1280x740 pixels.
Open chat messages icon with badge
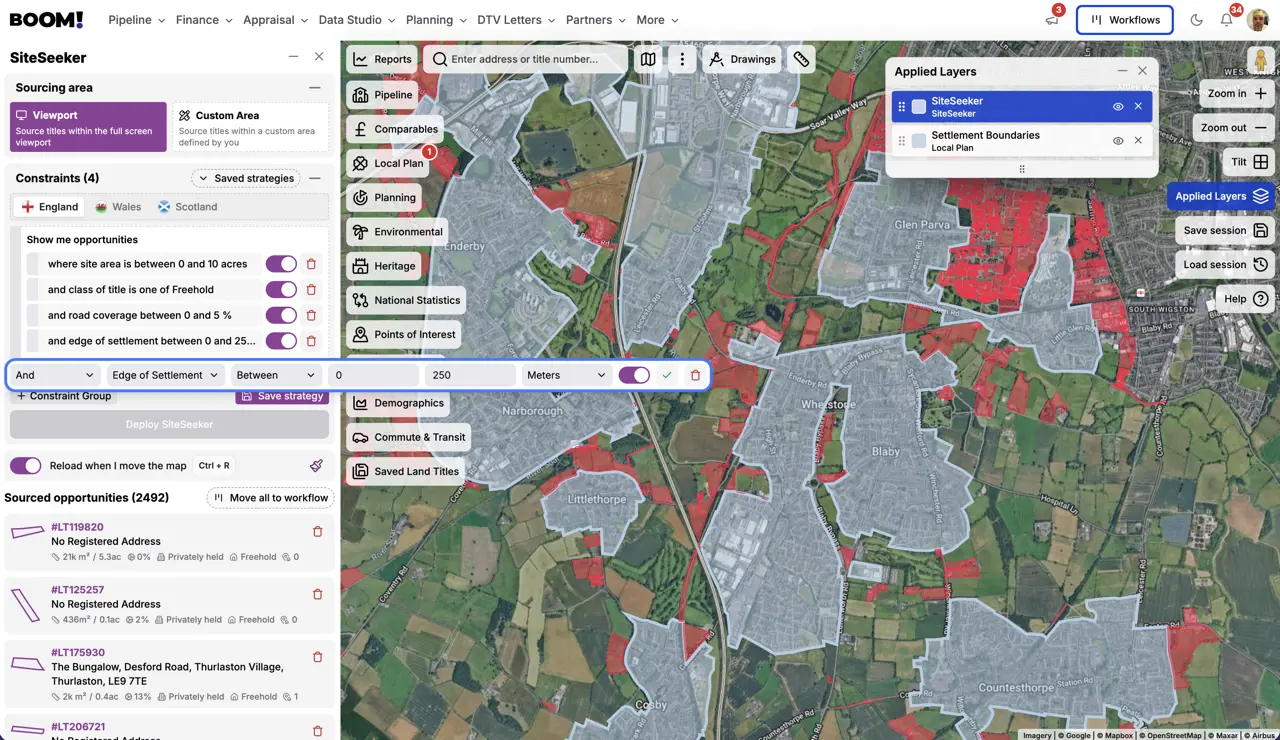pos(1051,20)
